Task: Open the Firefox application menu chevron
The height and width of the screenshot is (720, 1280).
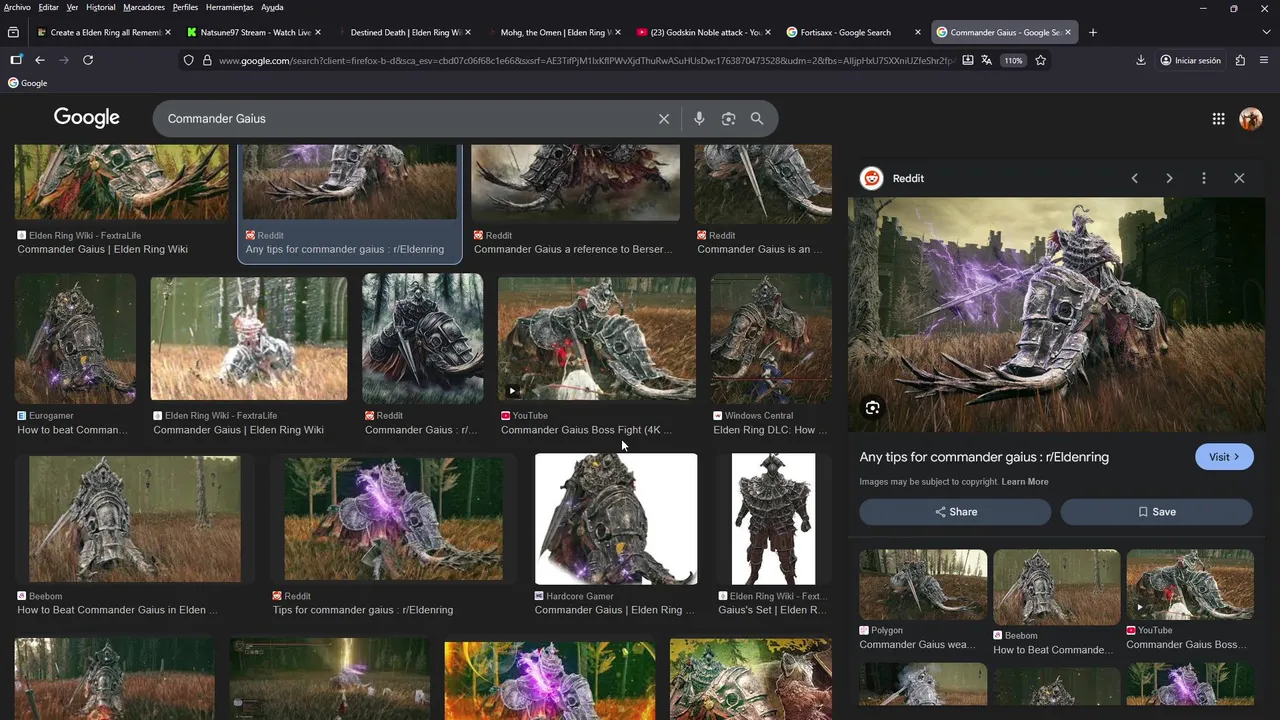Action: [1266, 60]
